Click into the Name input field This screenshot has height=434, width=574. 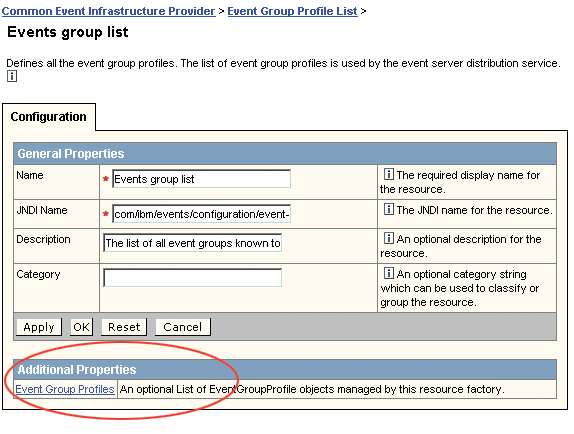(201, 179)
